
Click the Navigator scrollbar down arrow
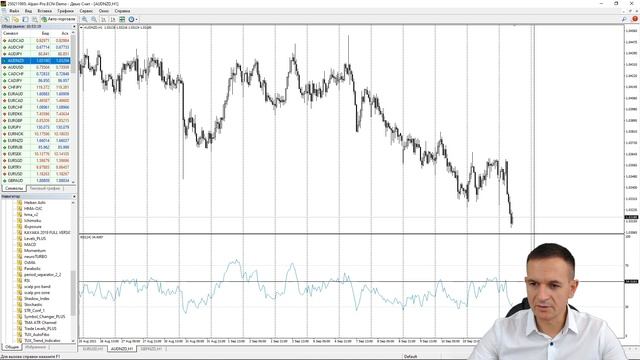[73, 340]
